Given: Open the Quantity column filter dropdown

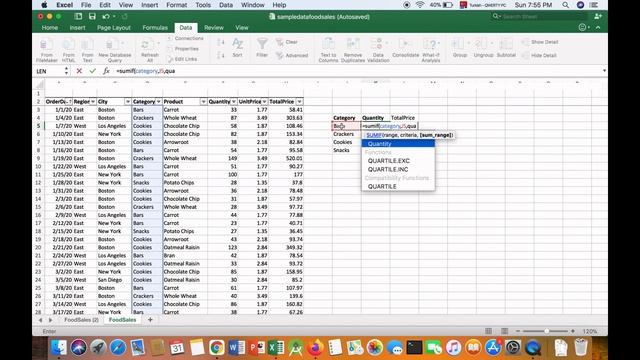Looking at the screenshot, I should [x=234, y=102].
